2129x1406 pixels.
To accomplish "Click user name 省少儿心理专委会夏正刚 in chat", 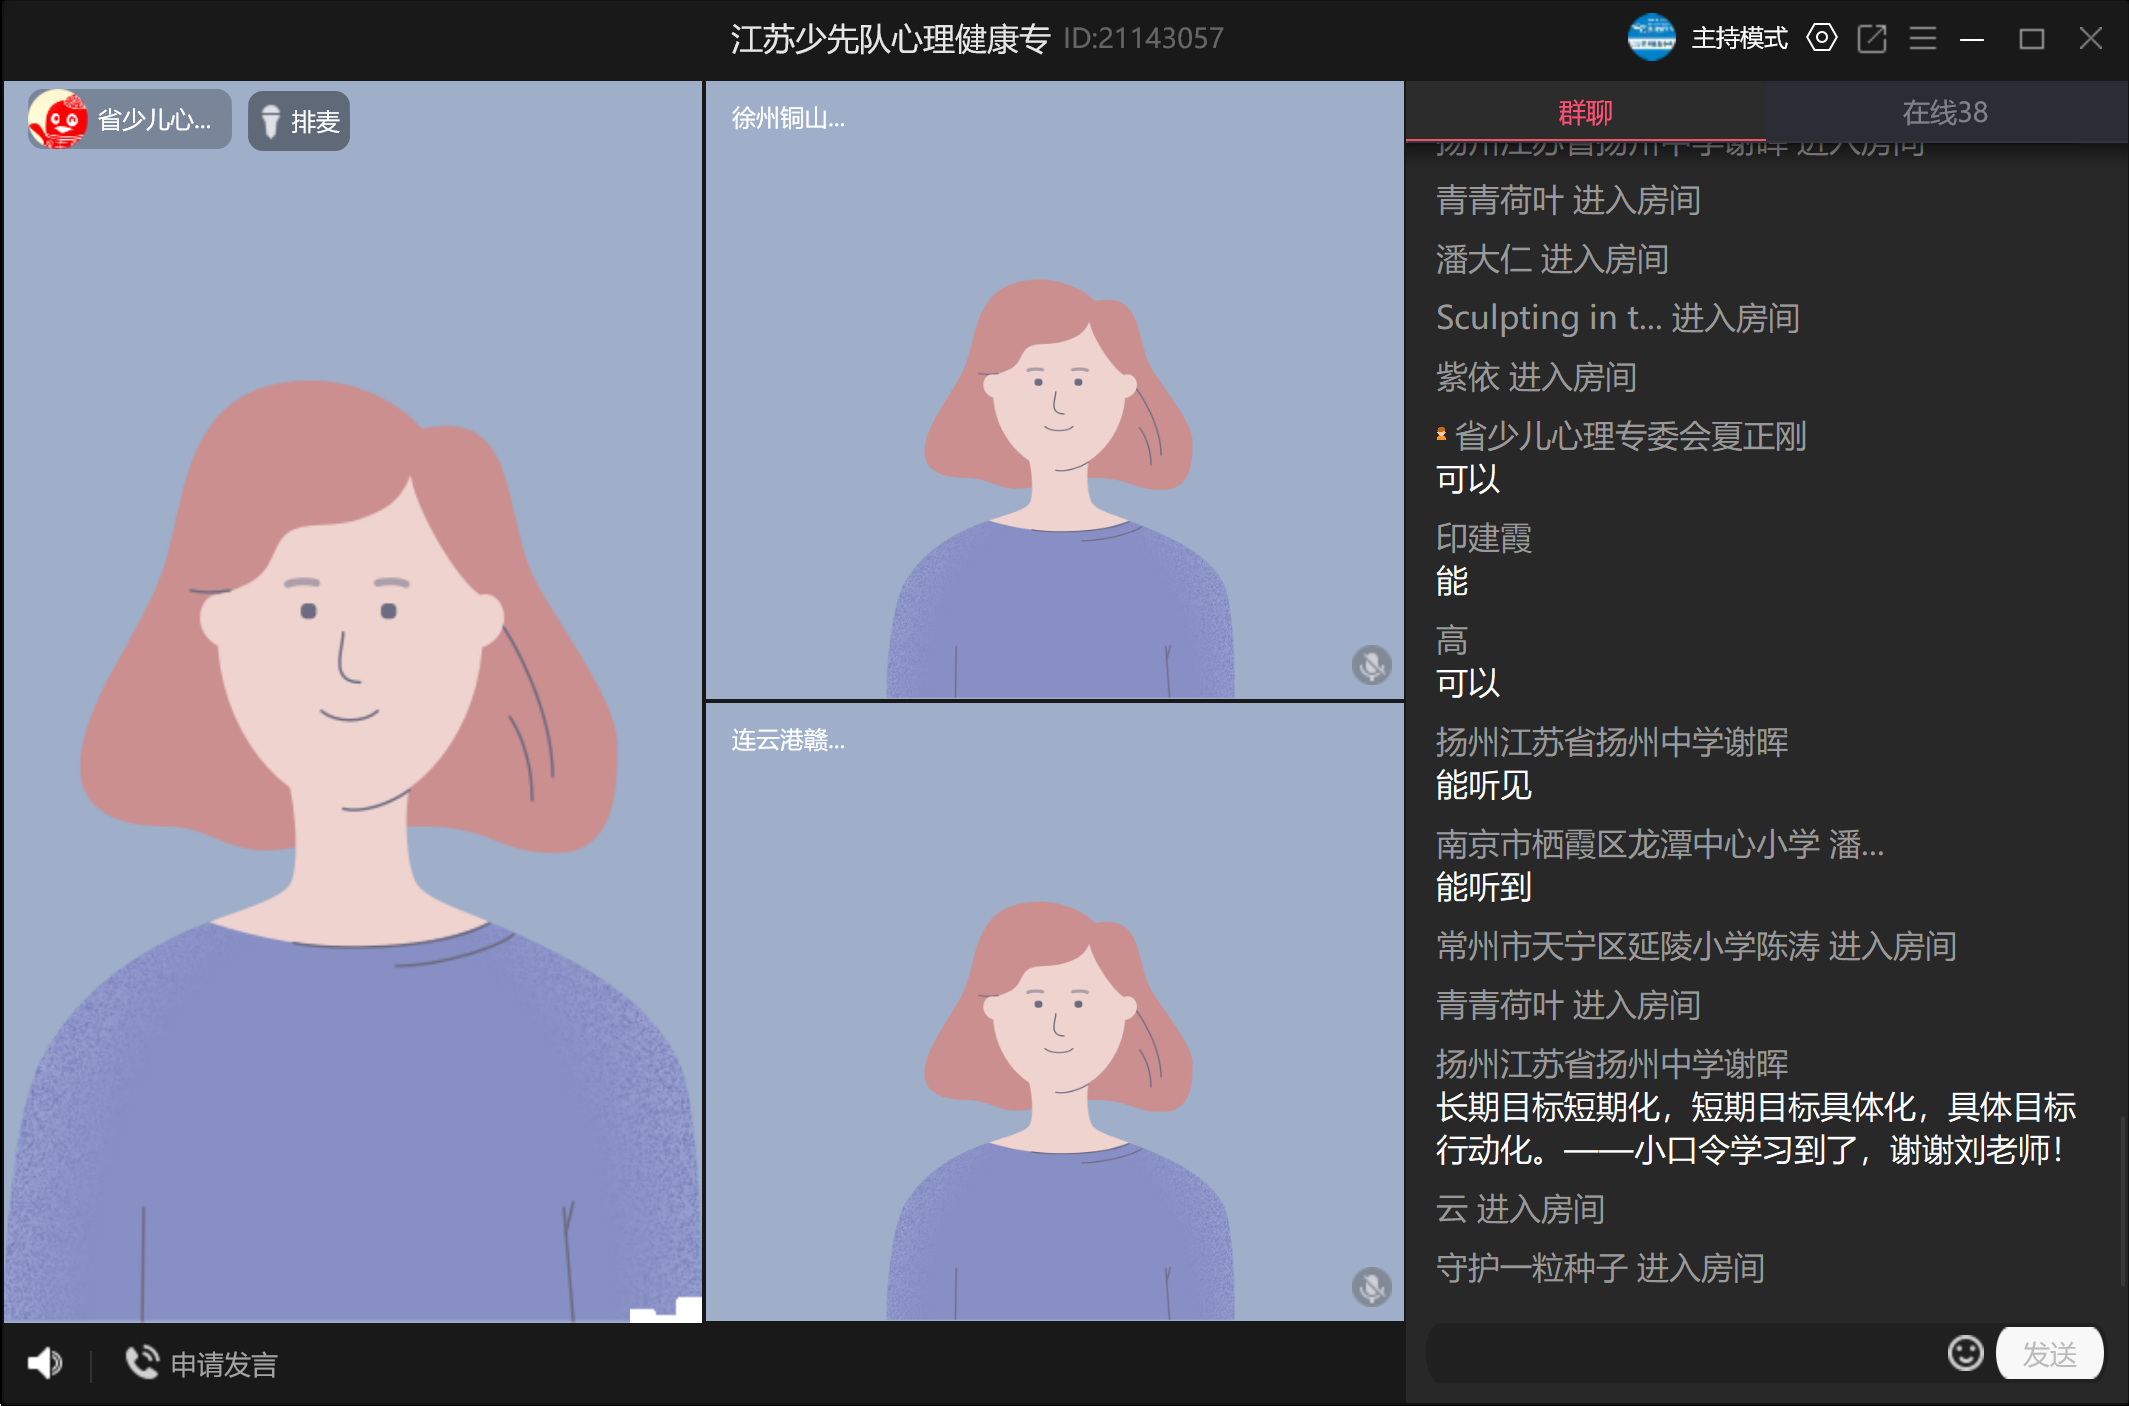I will [1629, 436].
